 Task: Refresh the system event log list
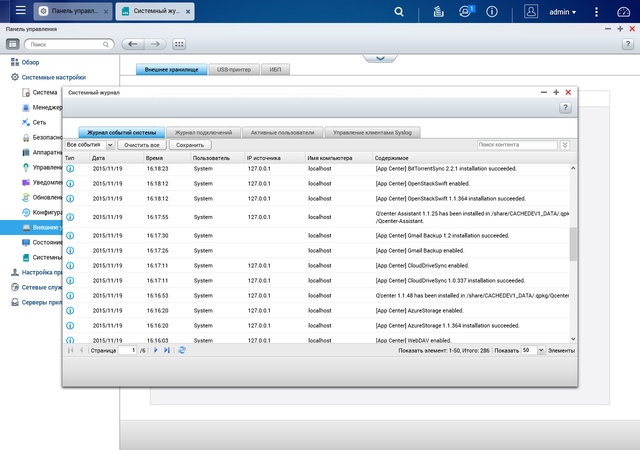(182, 351)
